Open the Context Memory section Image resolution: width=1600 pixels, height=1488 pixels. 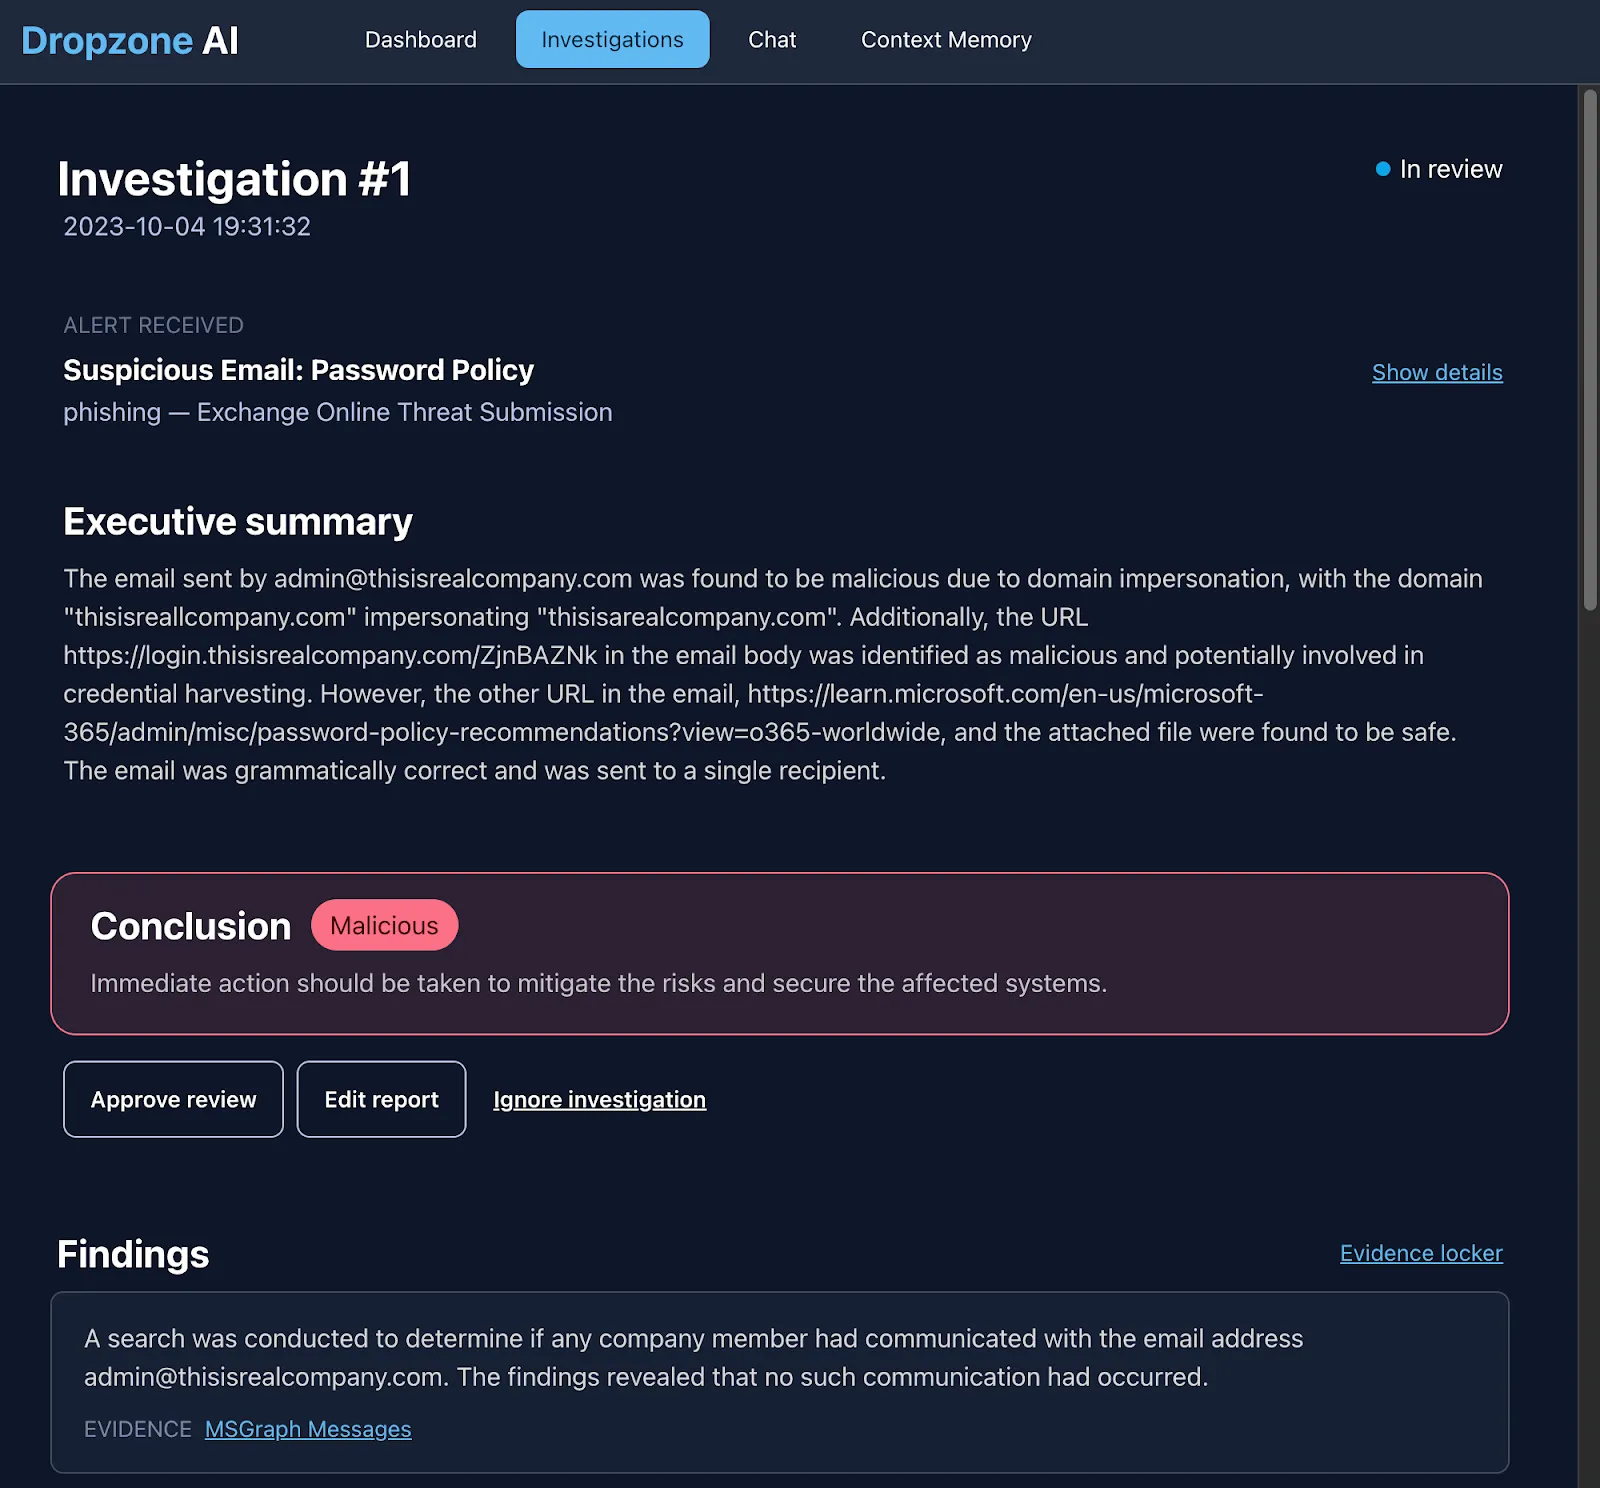point(945,40)
